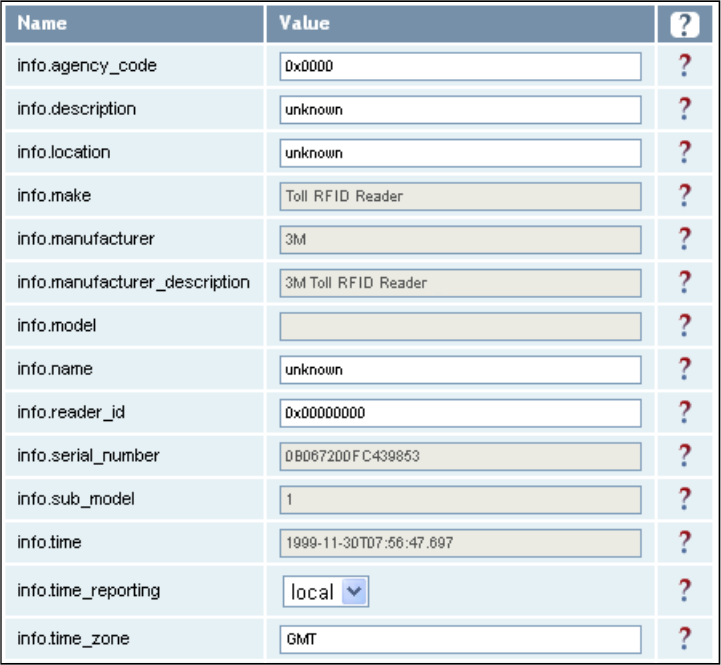Click the info.make label
This screenshot has width=721, height=665.
54,195
